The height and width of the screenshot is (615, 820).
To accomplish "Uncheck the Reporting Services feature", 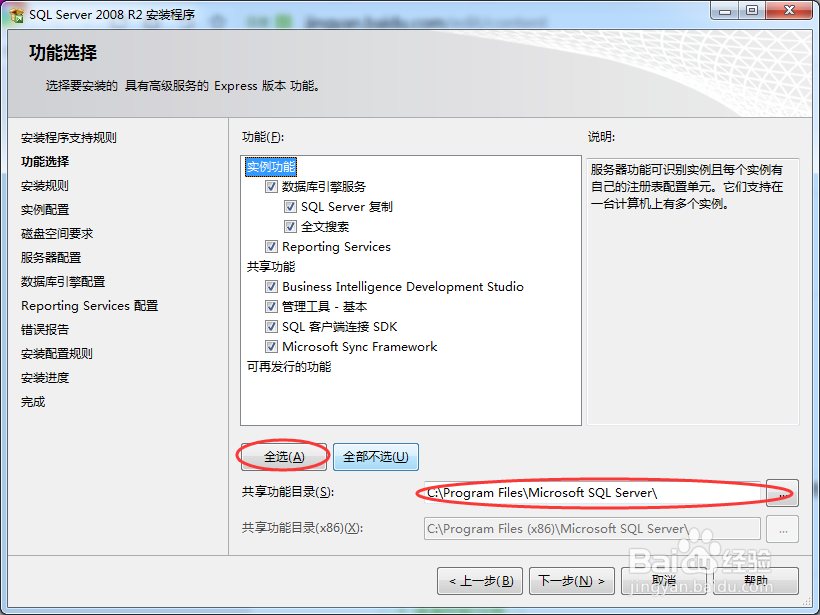I will tap(271, 246).
